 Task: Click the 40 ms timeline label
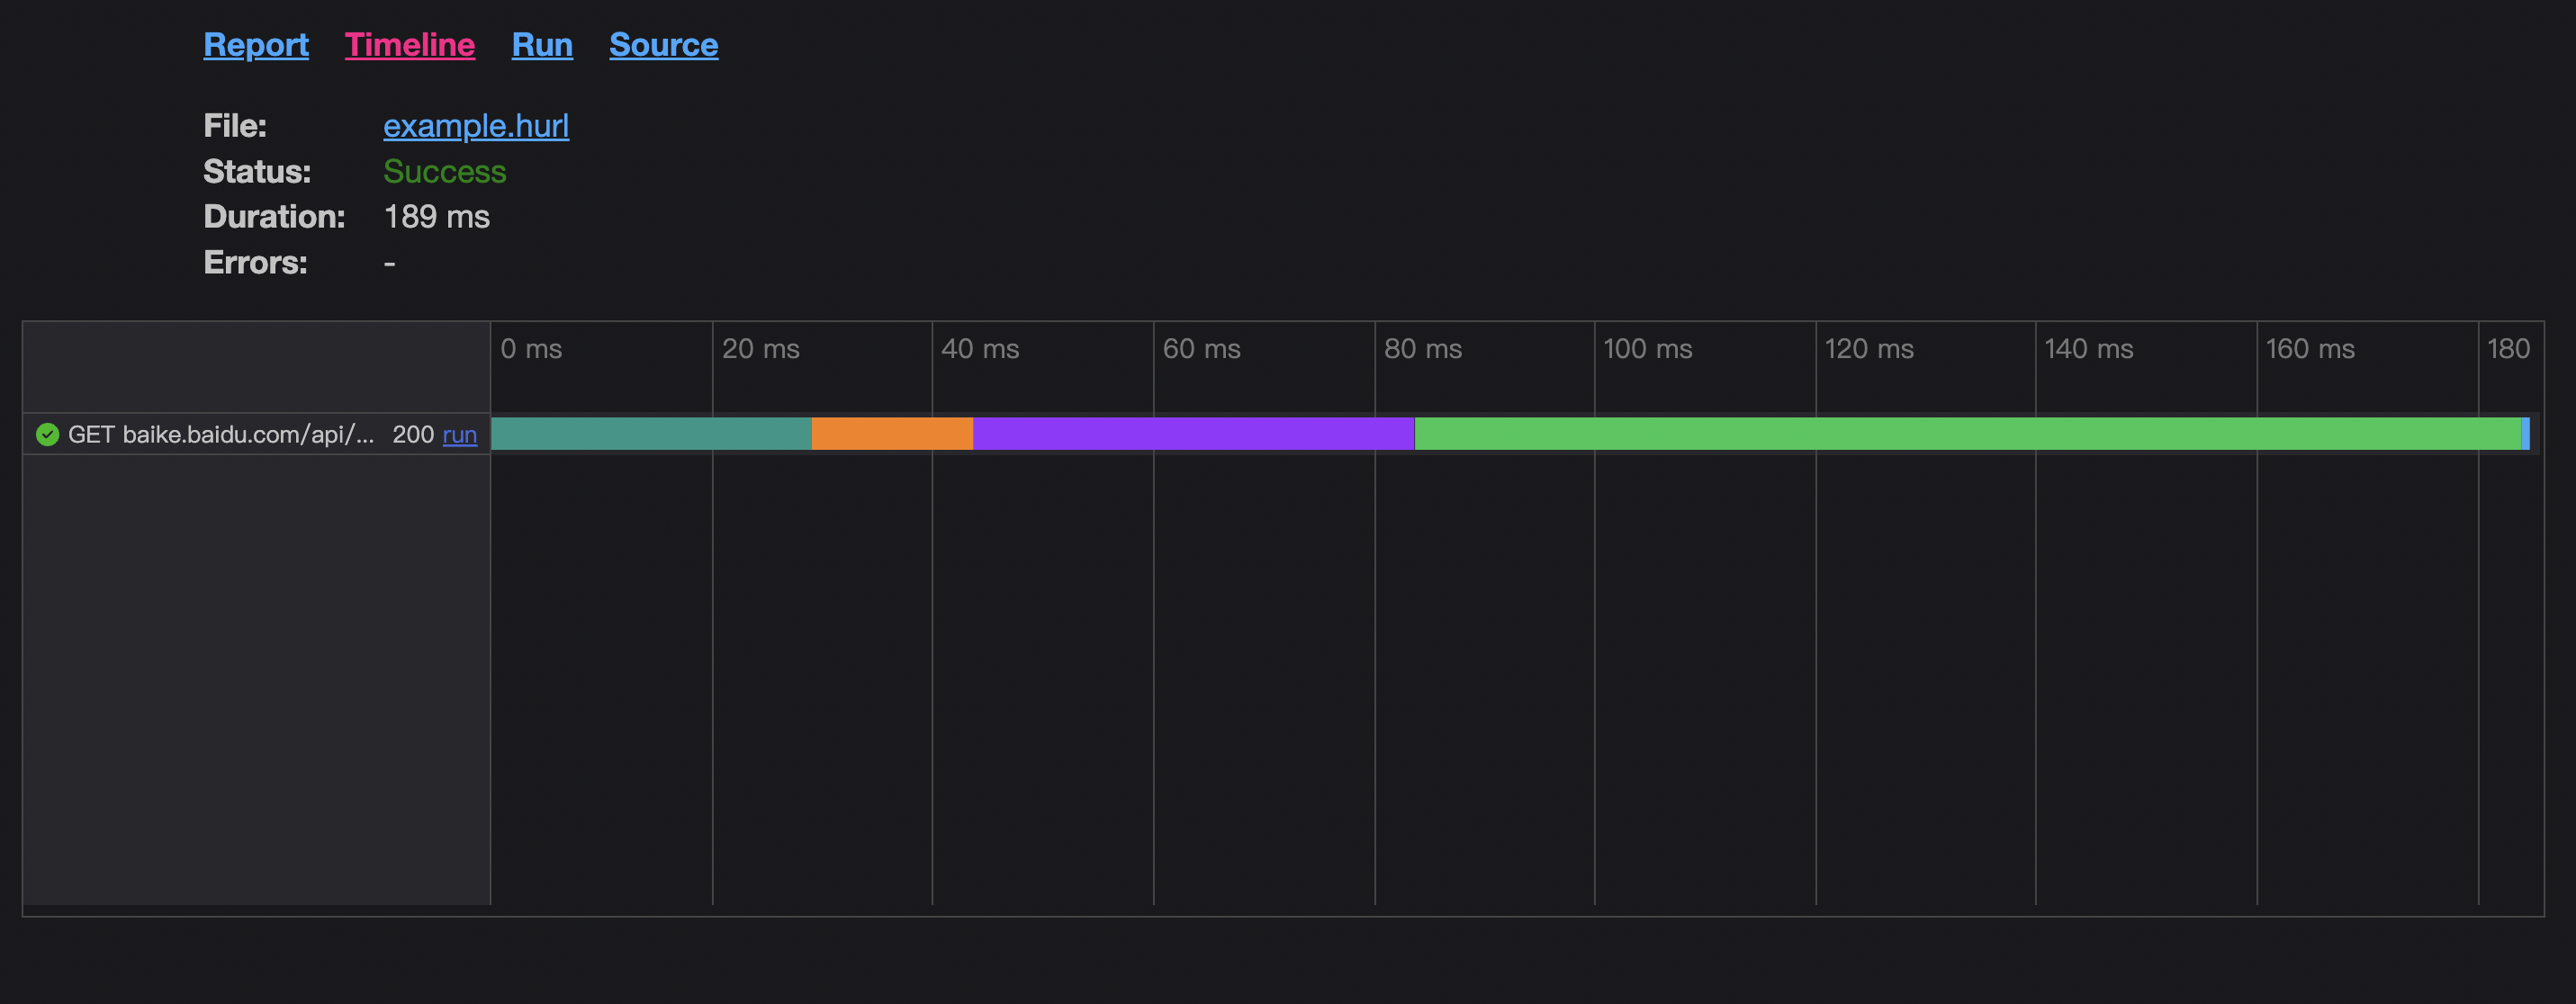(x=980, y=349)
